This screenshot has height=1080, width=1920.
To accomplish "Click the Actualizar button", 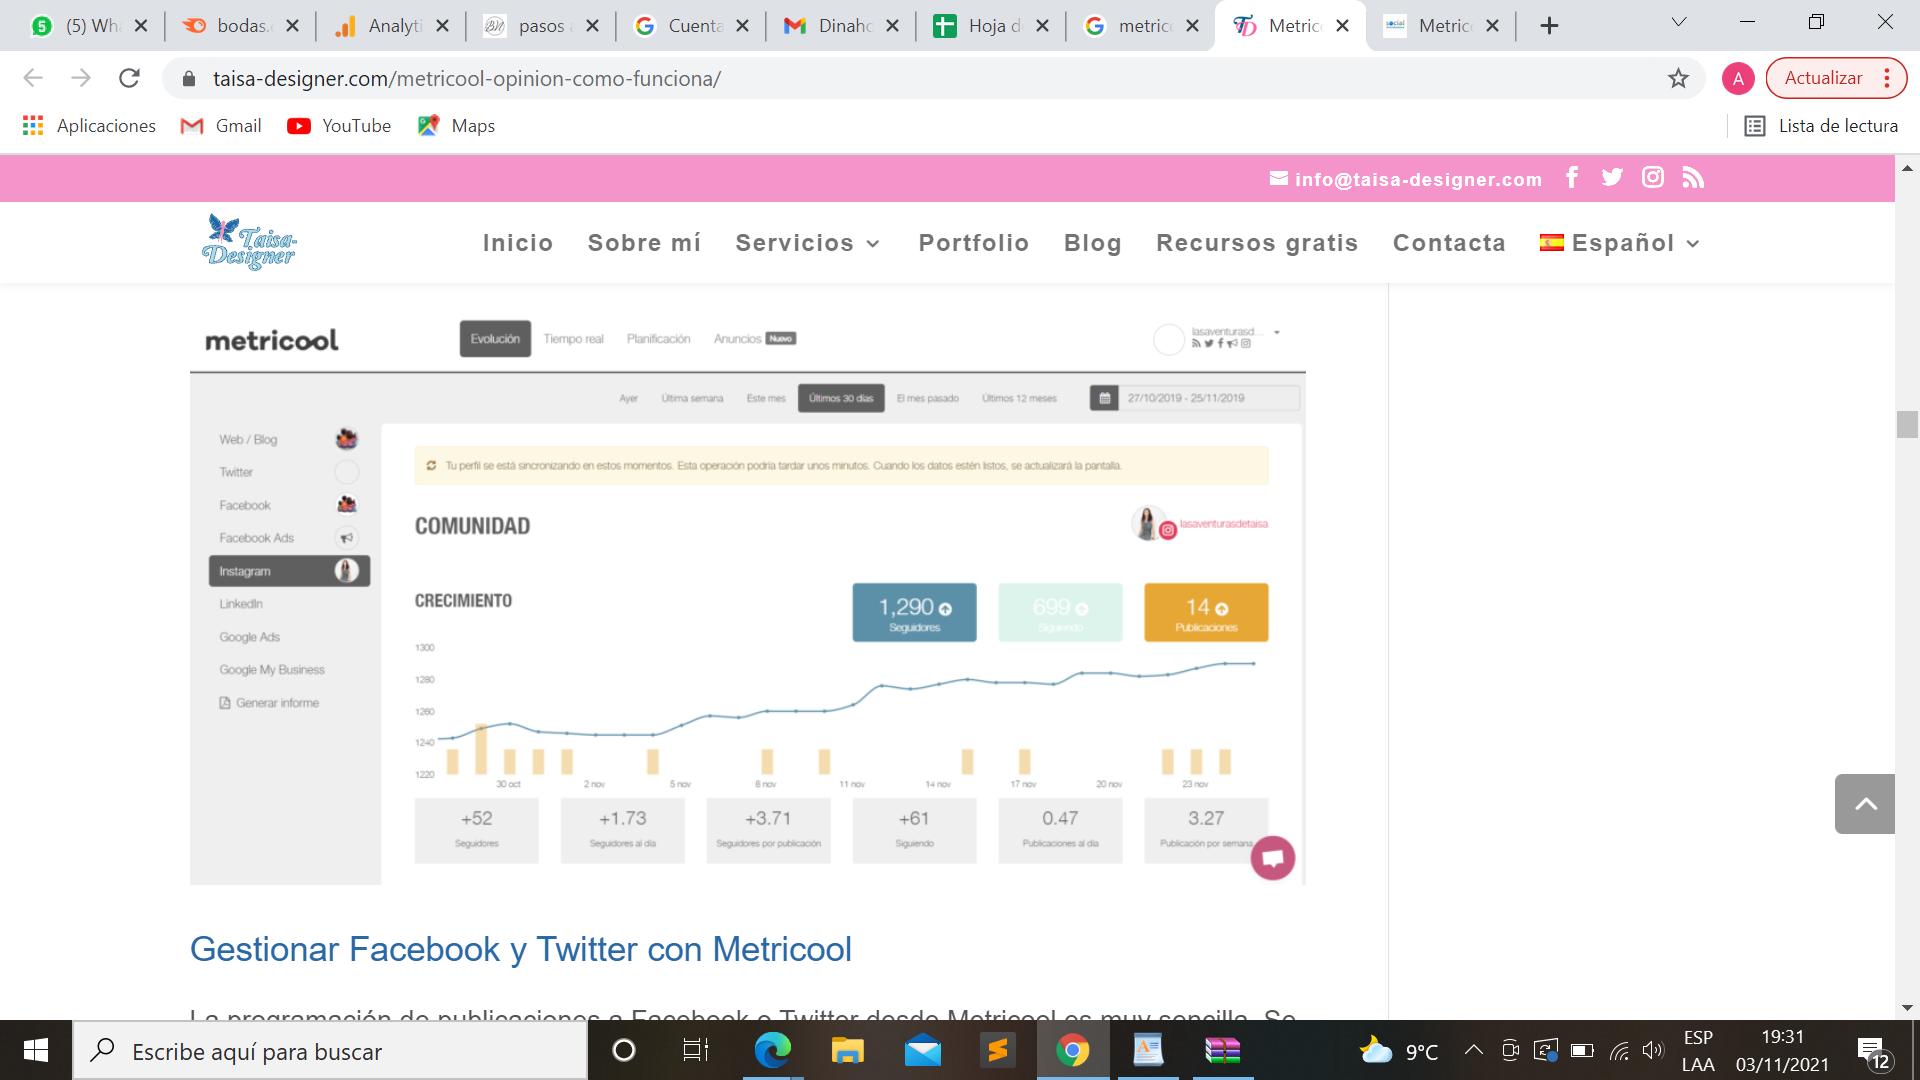I will [x=1824, y=78].
